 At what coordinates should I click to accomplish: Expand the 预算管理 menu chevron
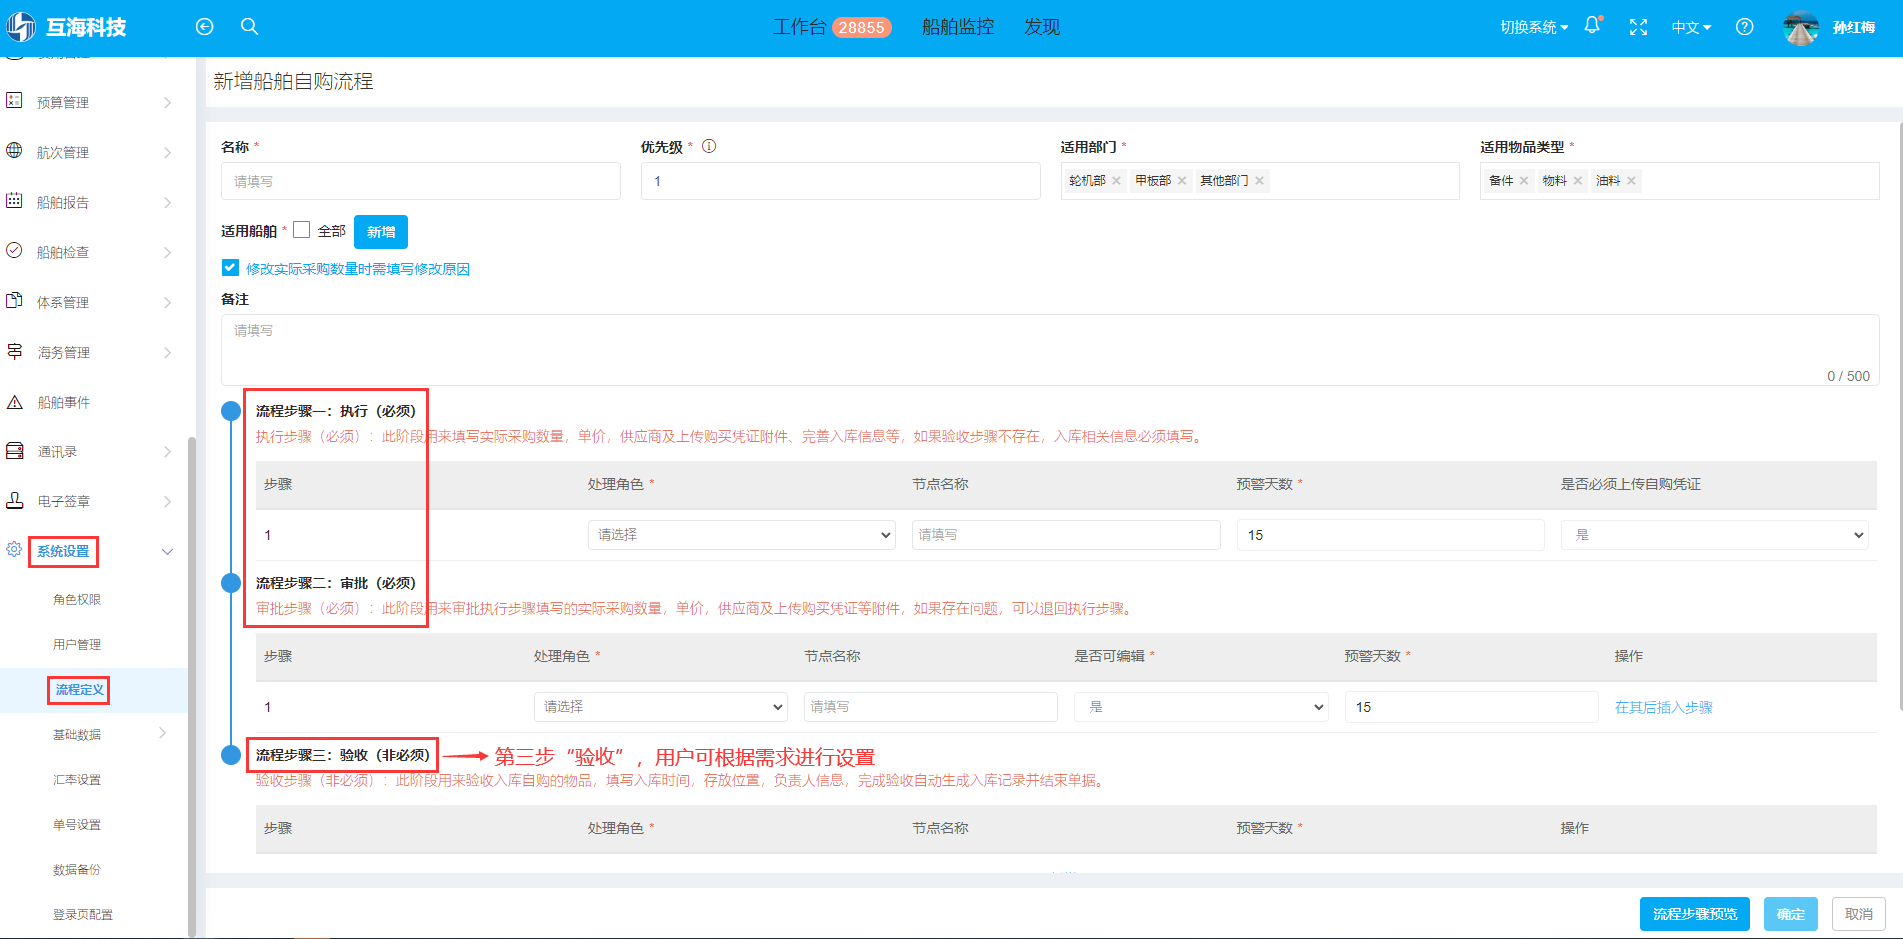pyautogui.click(x=167, y=102)
